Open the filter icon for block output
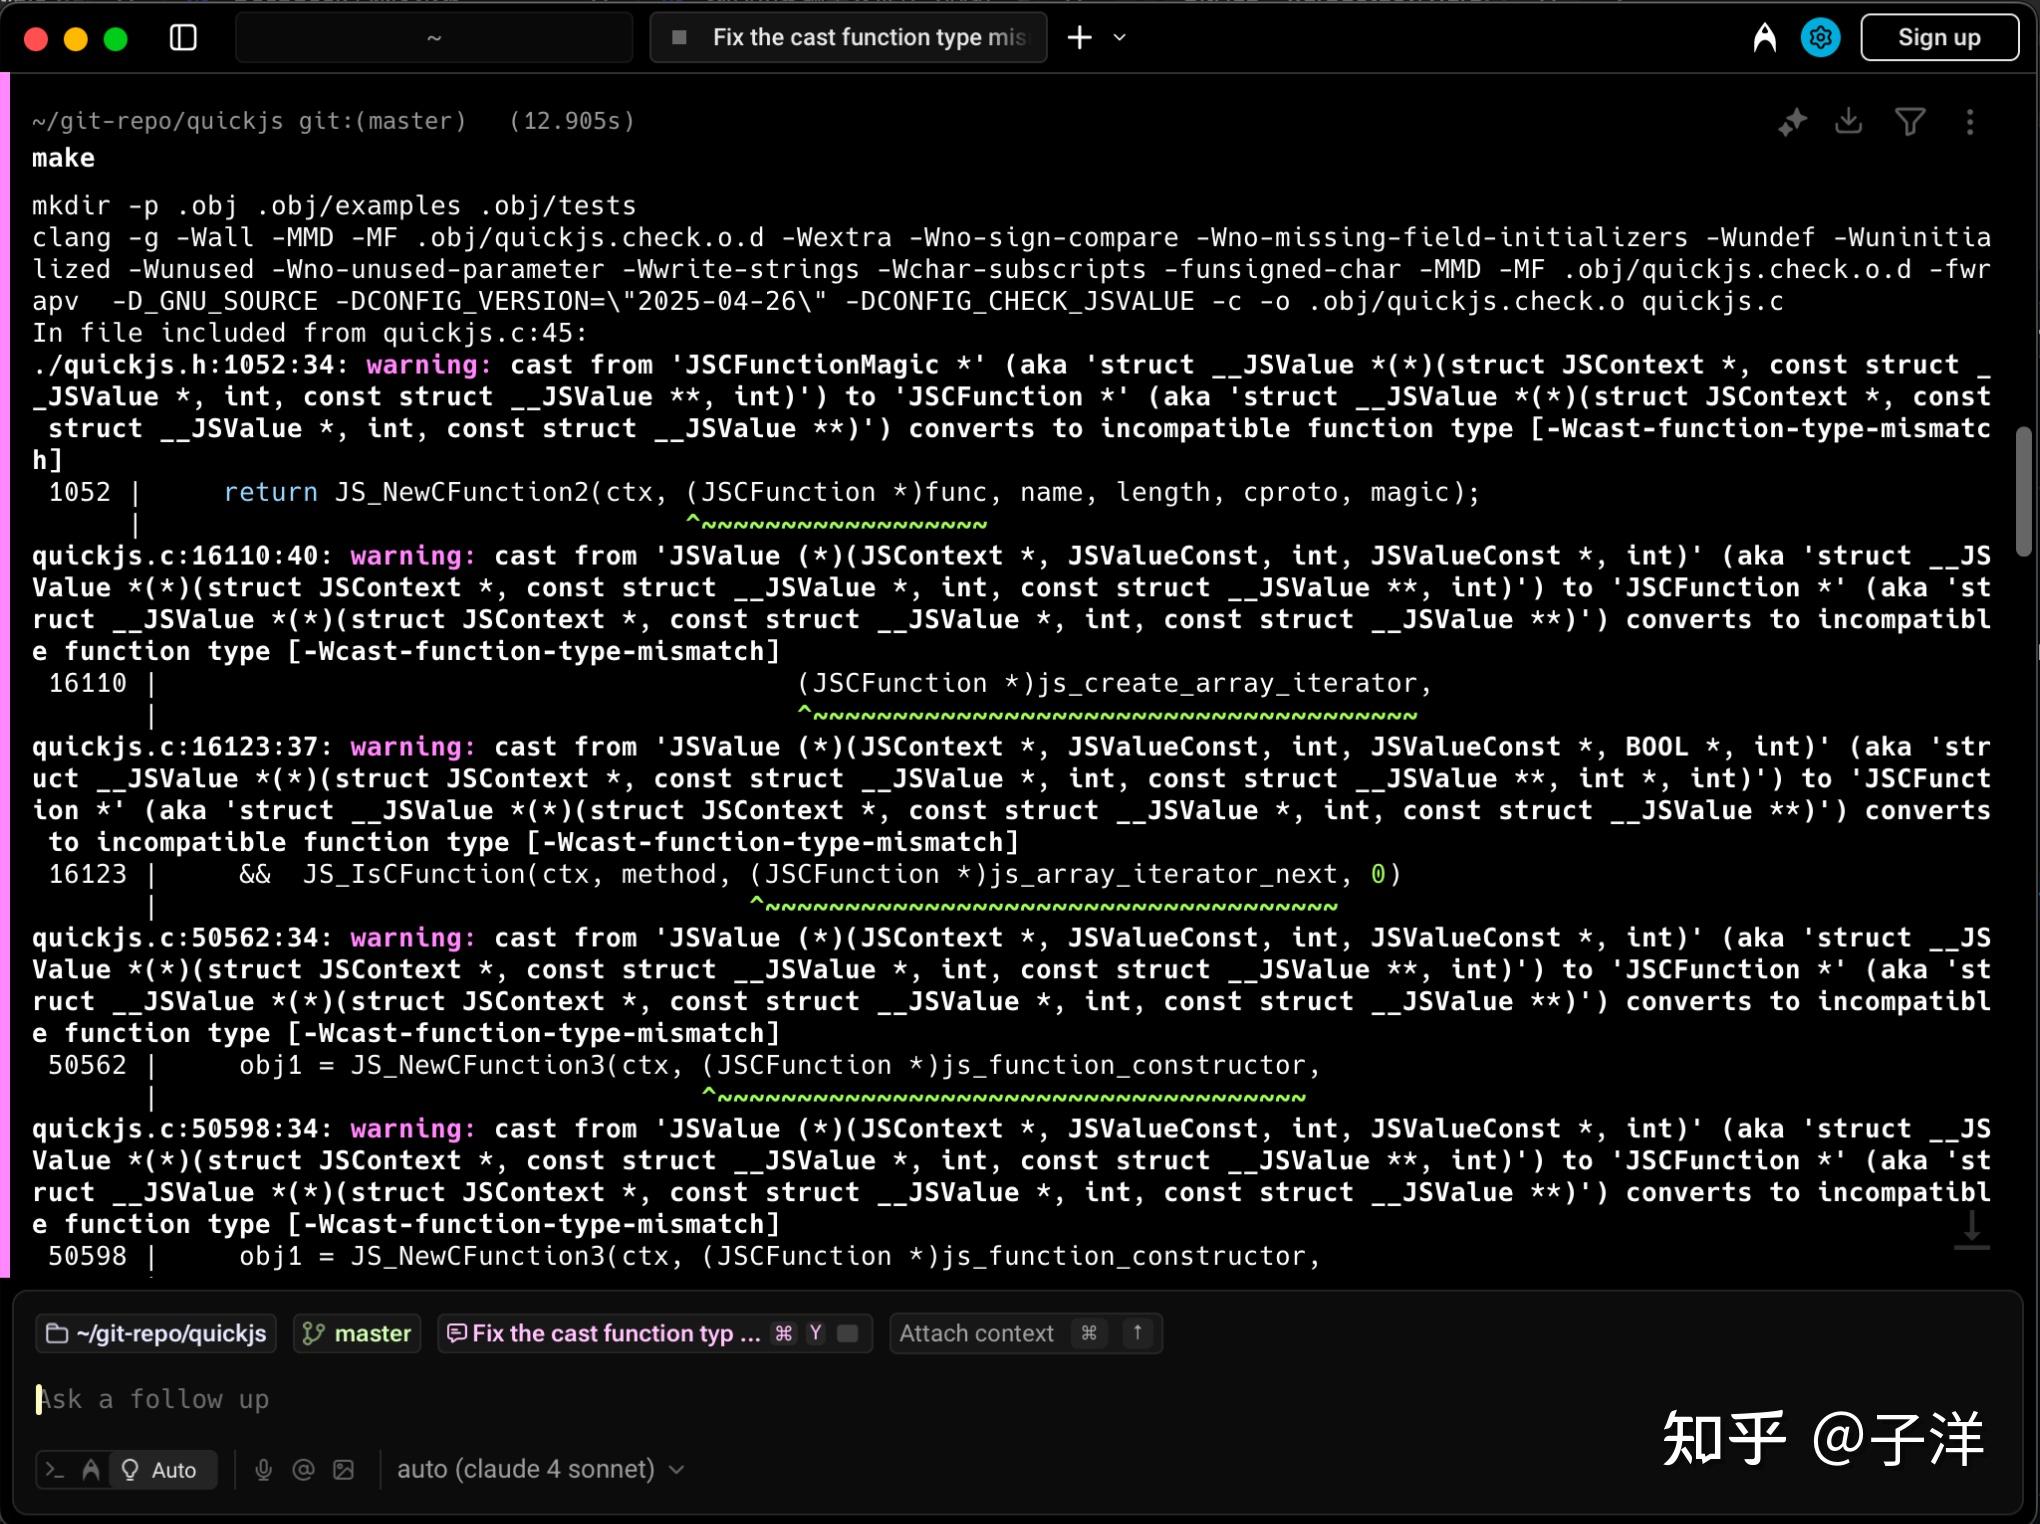2040x1524 pixels. (1911, 121)
